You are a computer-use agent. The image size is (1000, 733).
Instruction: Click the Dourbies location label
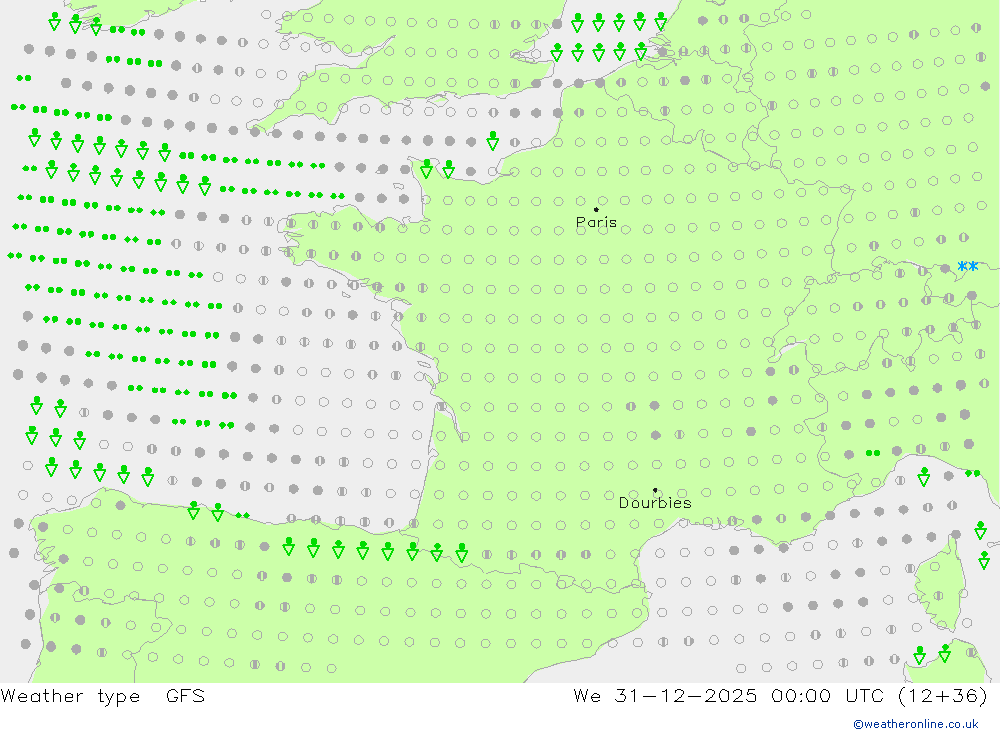[655, 503]
